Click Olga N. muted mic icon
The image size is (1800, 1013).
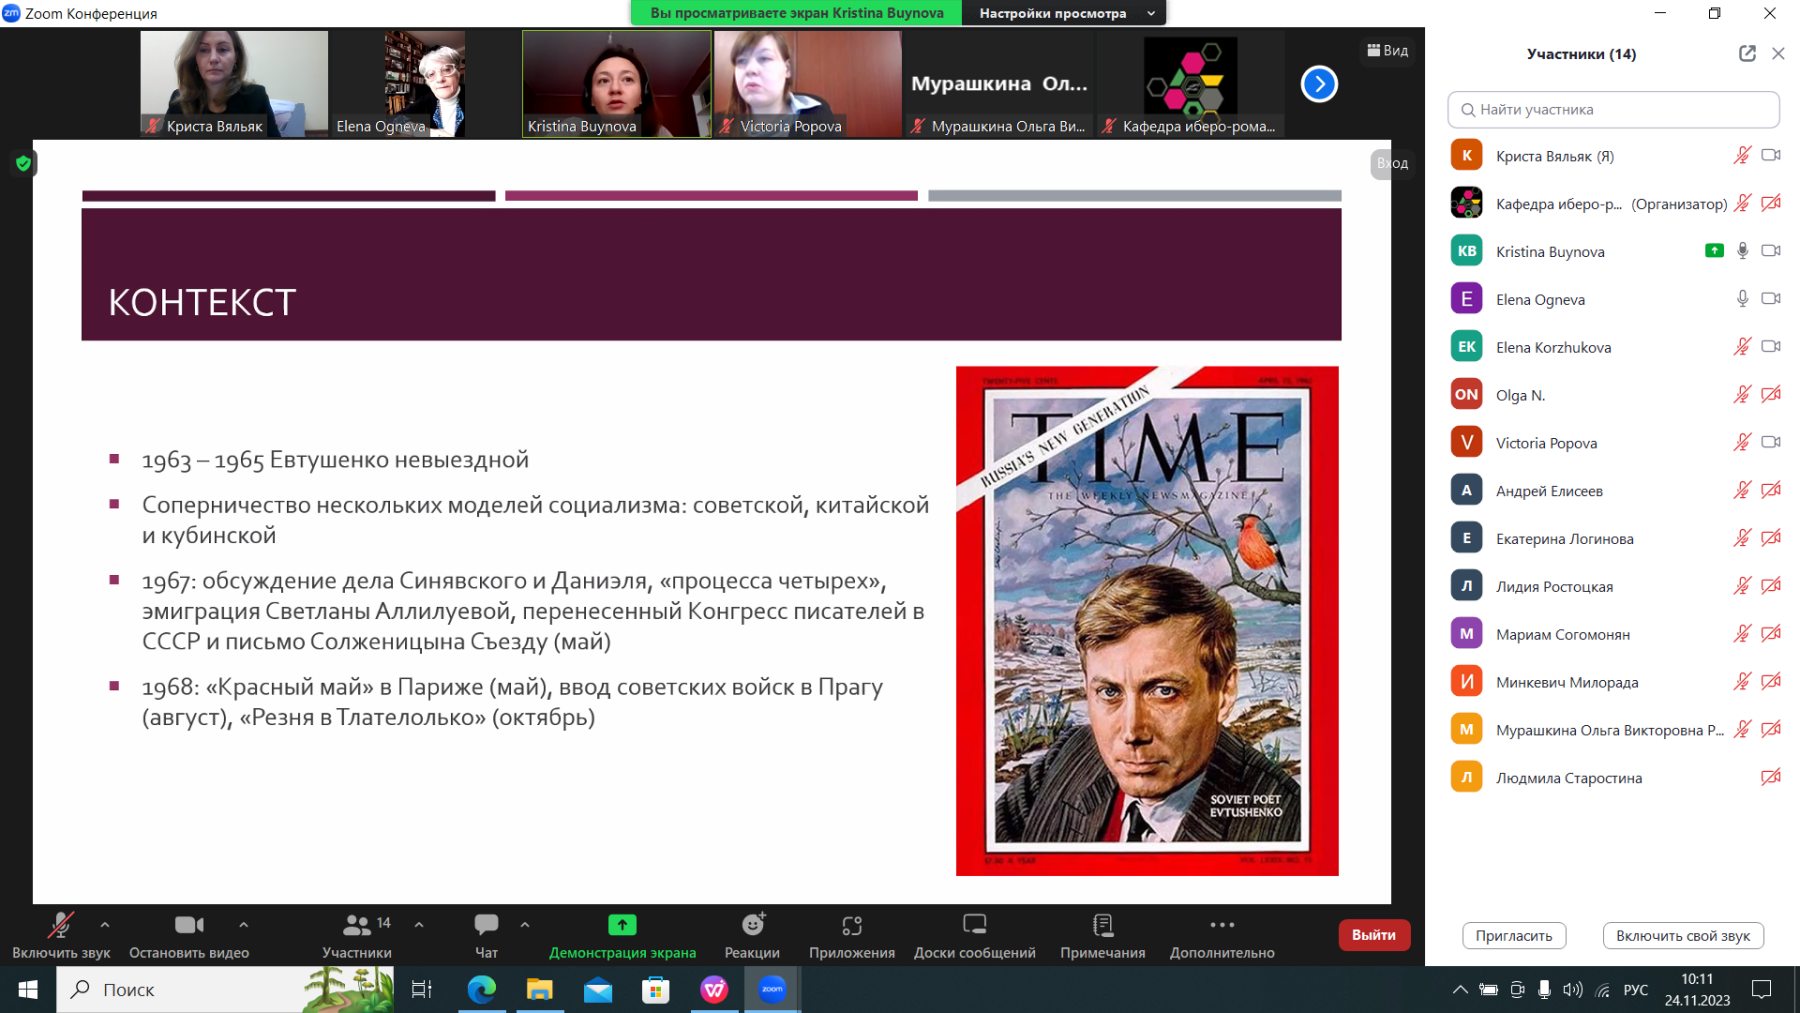coord(1742,394)
